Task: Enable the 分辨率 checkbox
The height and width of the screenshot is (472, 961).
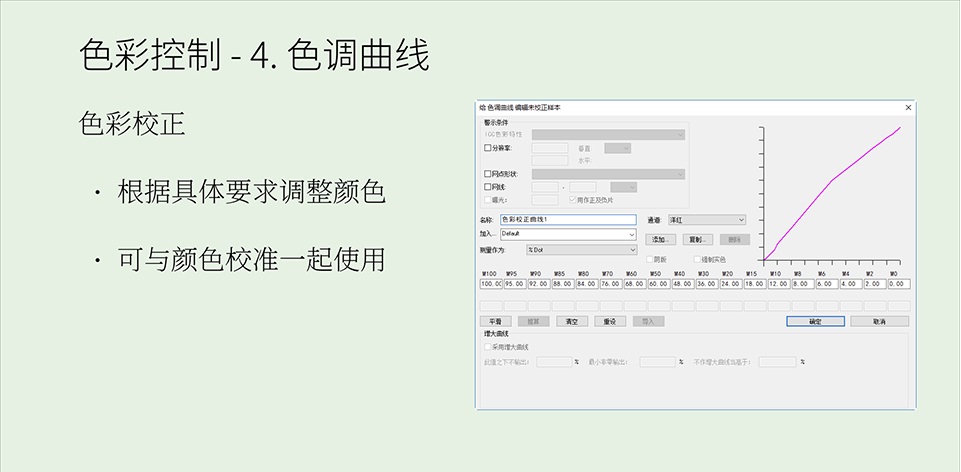Action: [x=487, y=148]
